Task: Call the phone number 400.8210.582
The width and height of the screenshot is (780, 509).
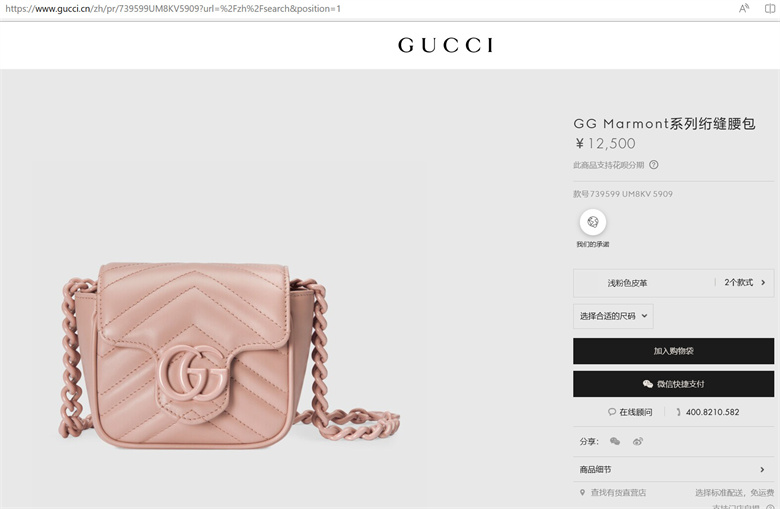Action: 712,412
